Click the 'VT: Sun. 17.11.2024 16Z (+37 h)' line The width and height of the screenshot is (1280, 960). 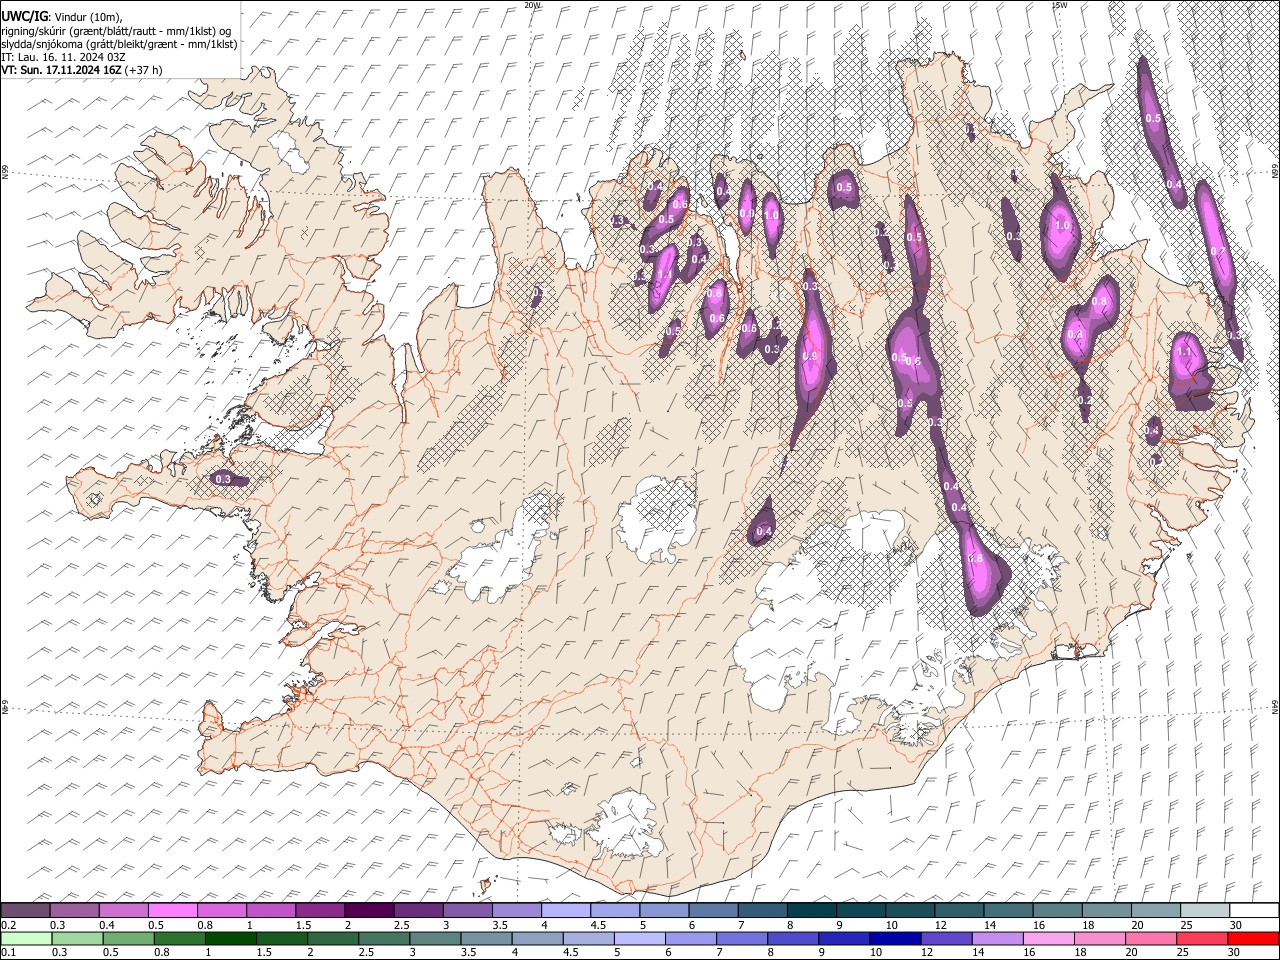[x=82, y=70]
